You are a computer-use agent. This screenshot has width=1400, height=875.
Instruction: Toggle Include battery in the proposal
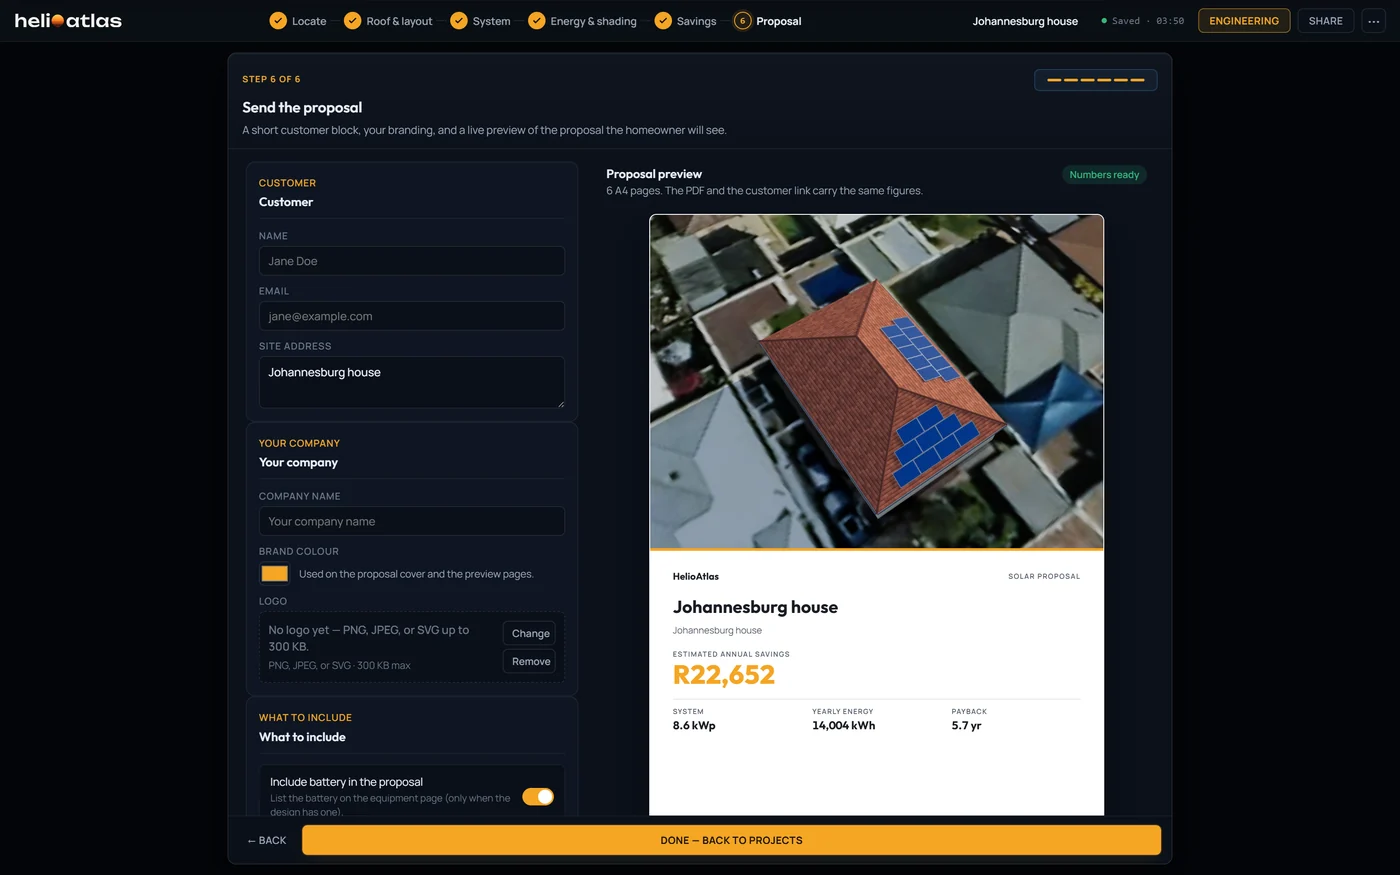click(538, 796)
